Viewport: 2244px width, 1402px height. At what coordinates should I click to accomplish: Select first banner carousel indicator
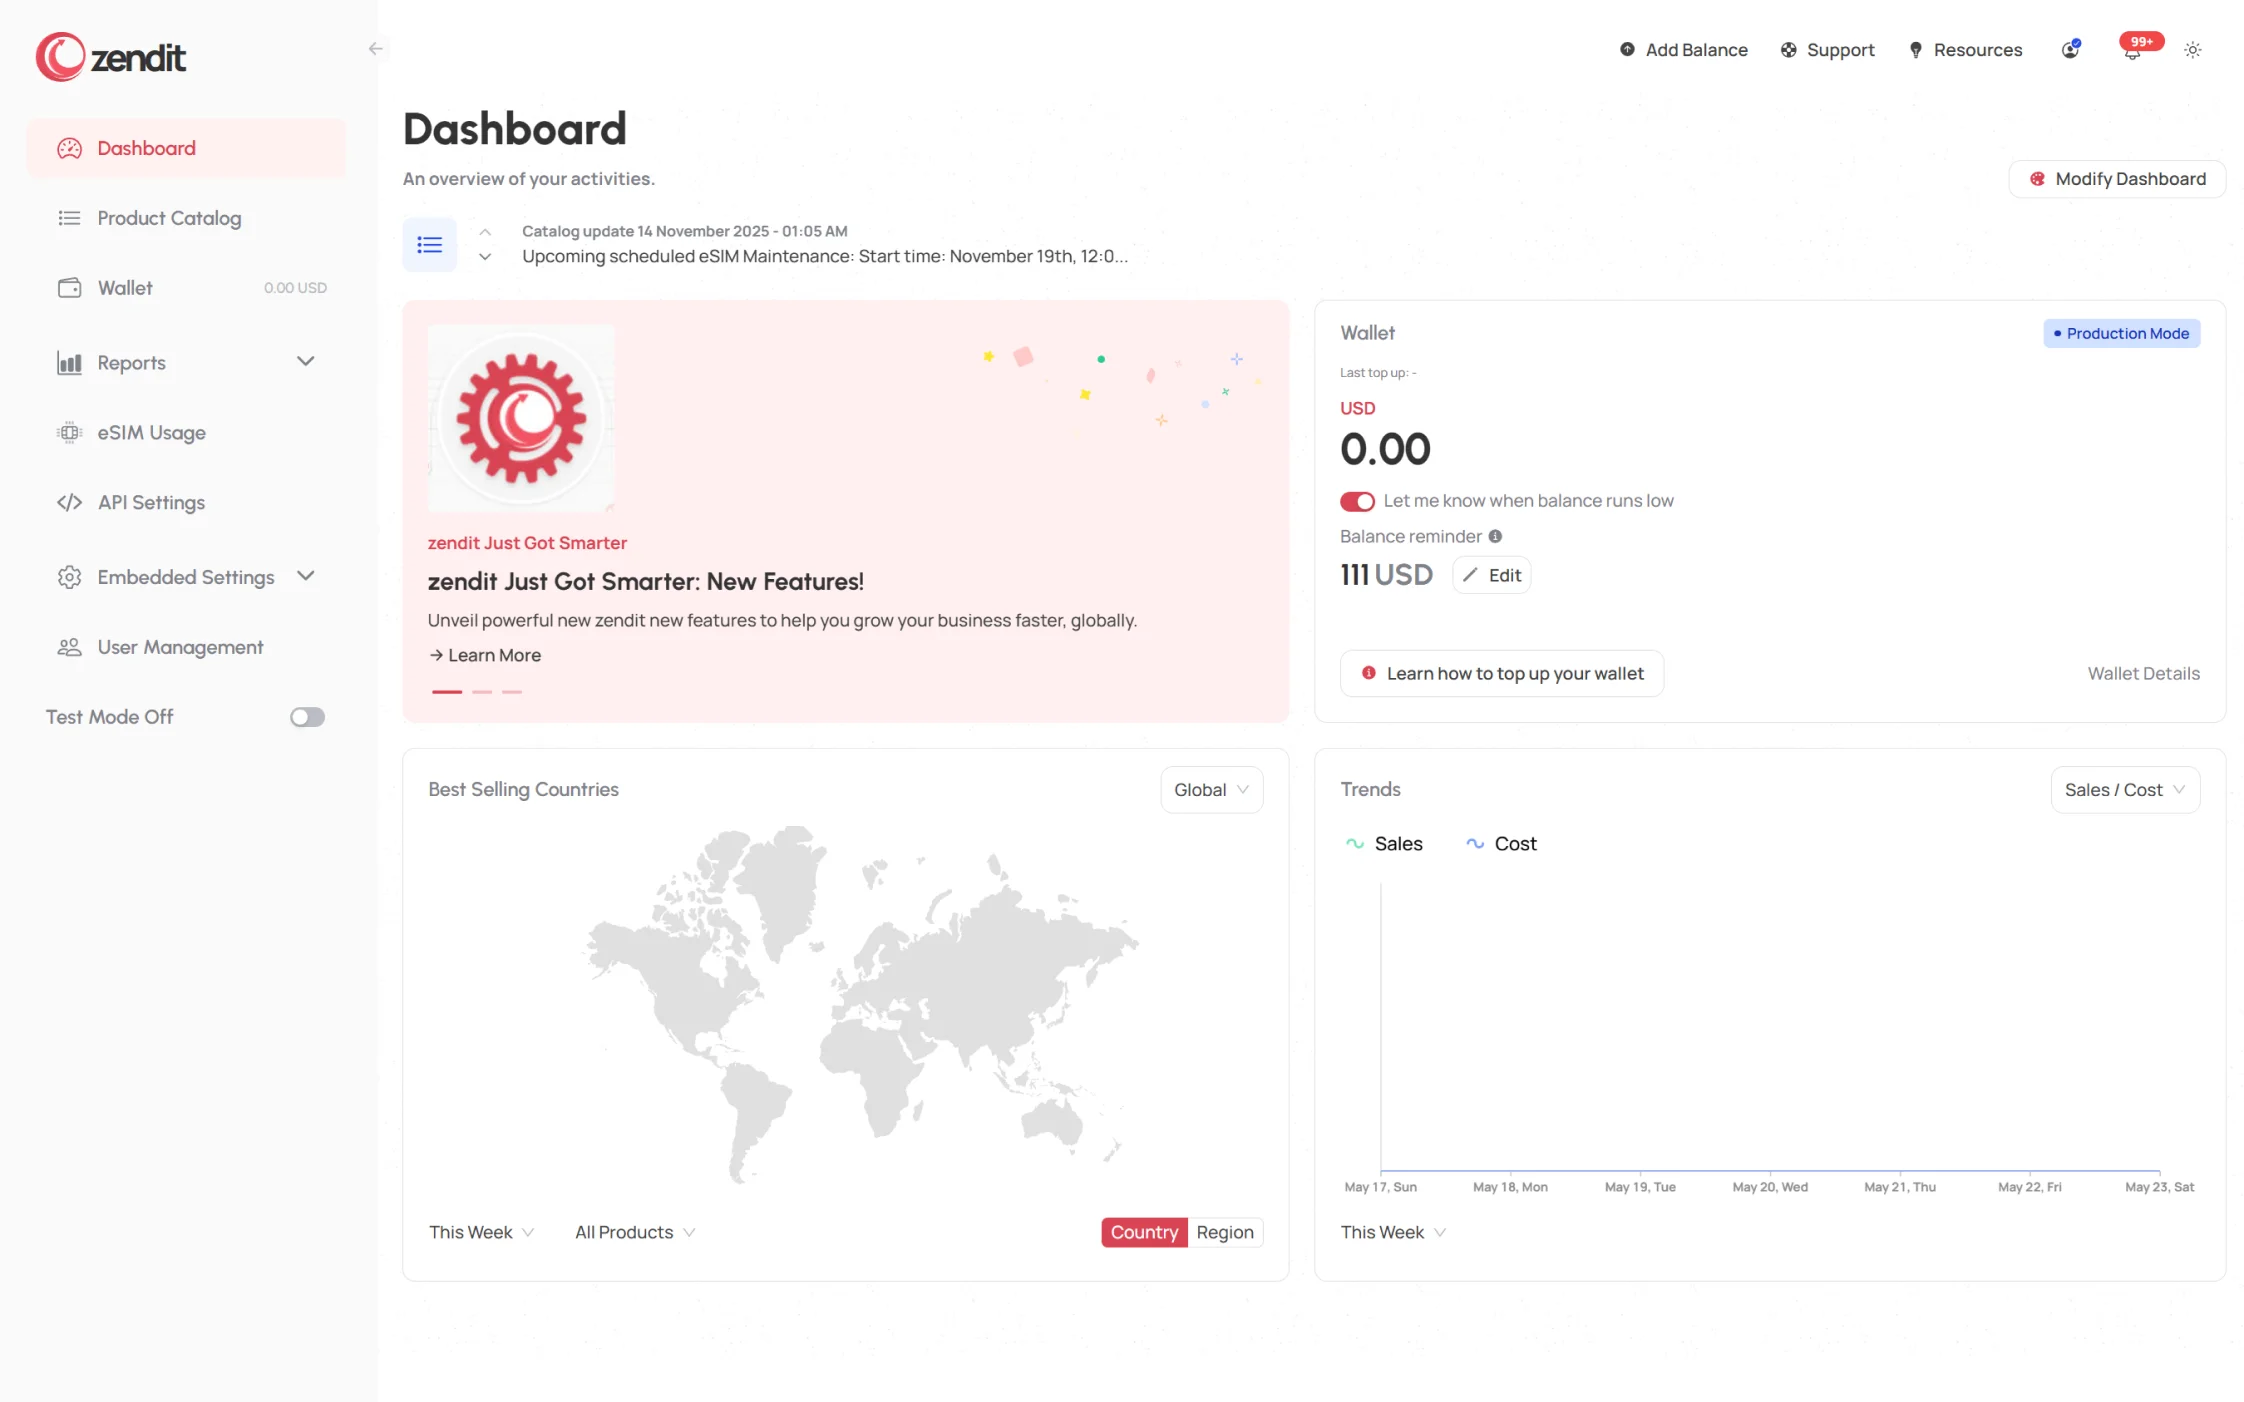click(447, 692)
